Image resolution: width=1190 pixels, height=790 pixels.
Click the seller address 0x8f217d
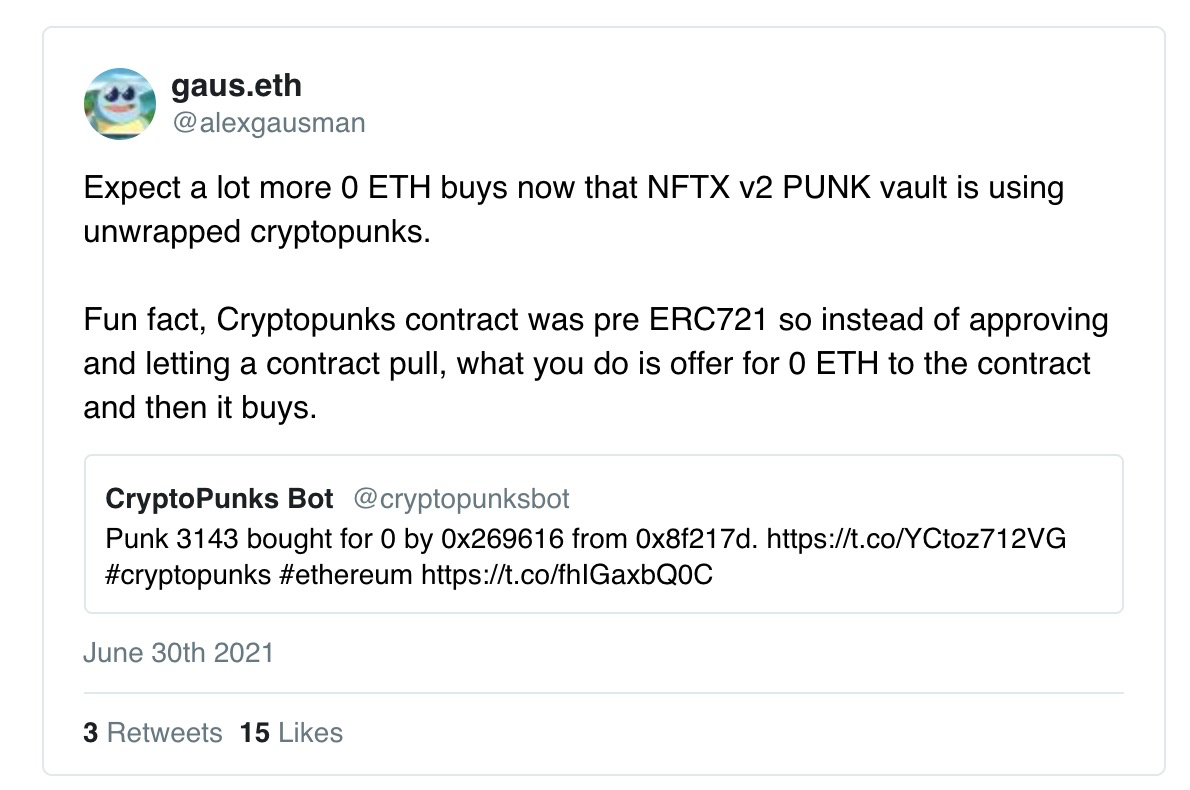point(697,539)
